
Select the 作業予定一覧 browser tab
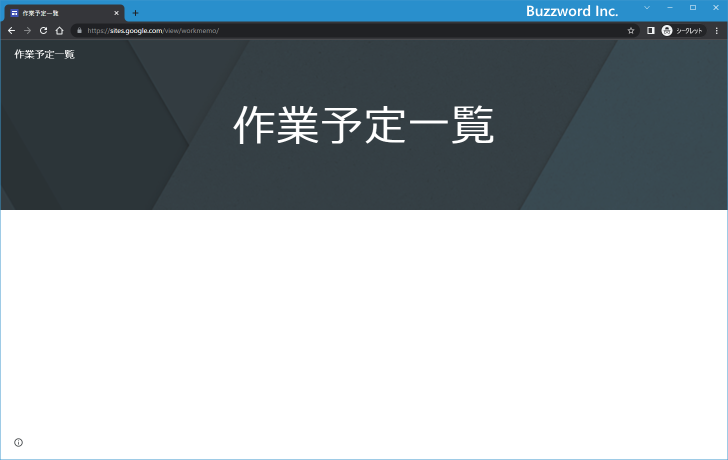pos(65,13)
